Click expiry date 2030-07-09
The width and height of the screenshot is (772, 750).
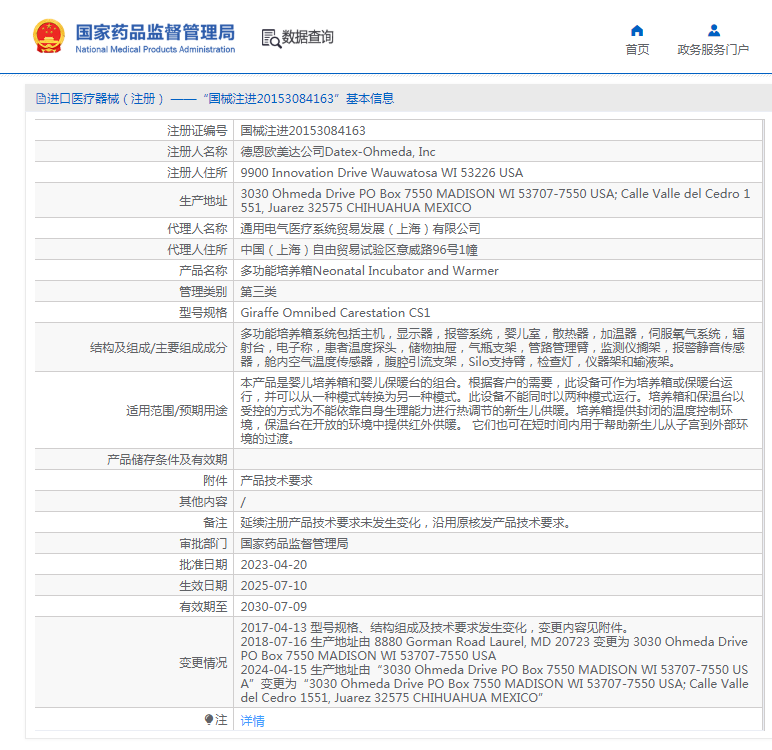click(274, 607)
